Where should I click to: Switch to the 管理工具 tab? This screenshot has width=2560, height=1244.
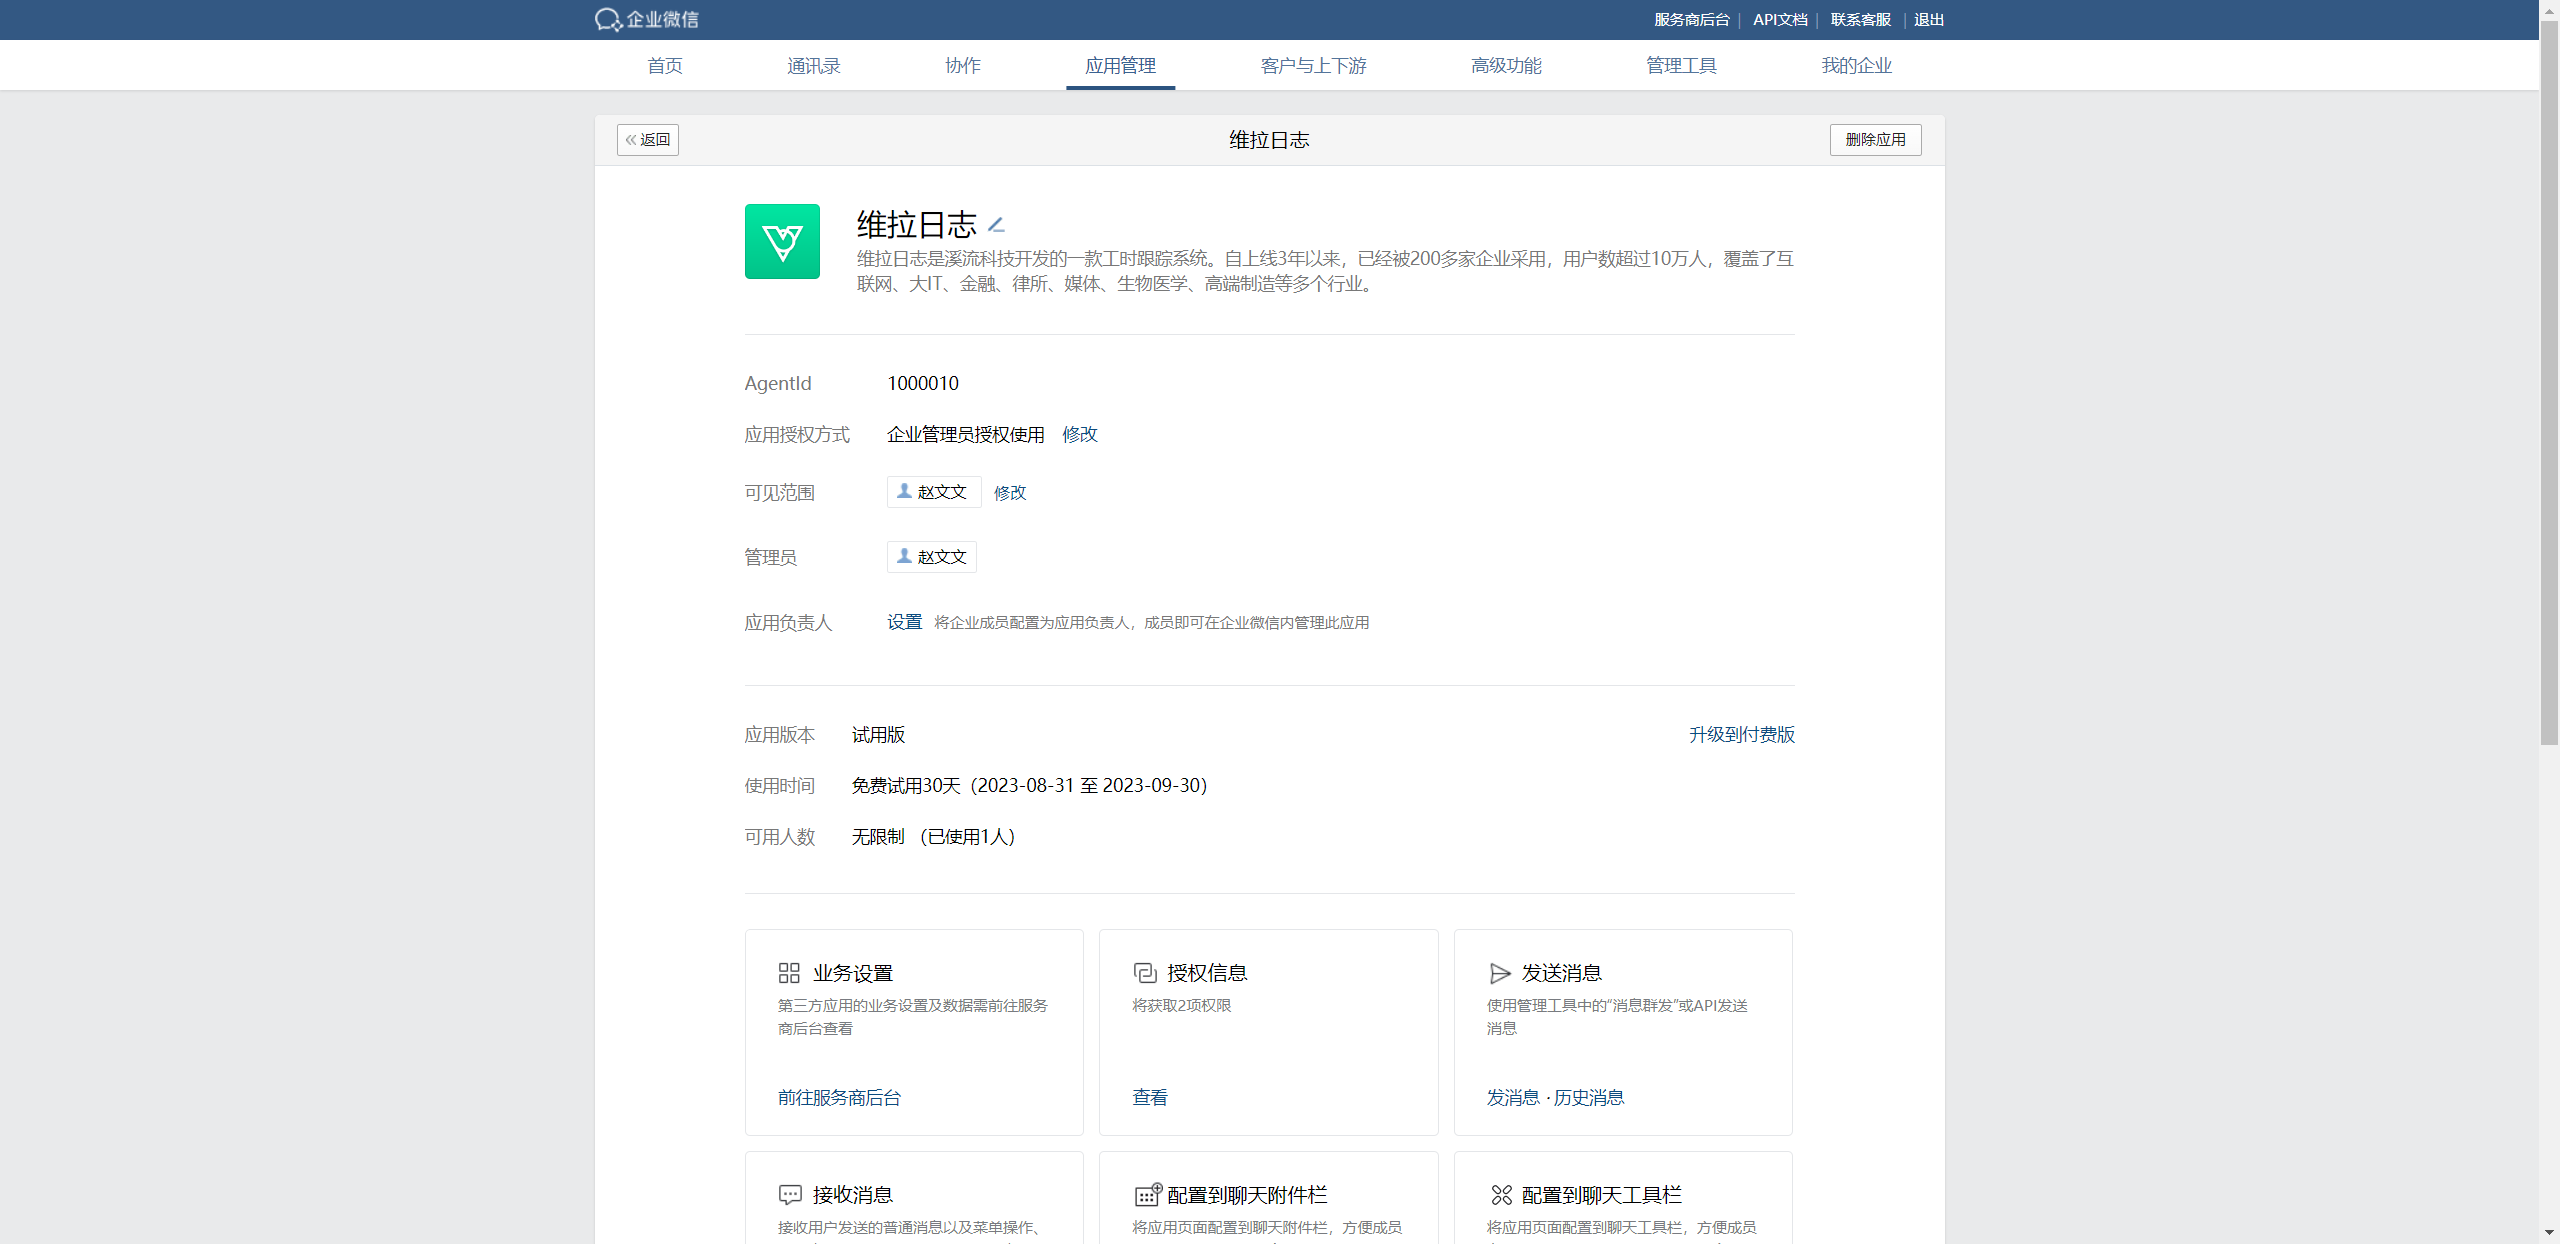[x=1682, y=65]
